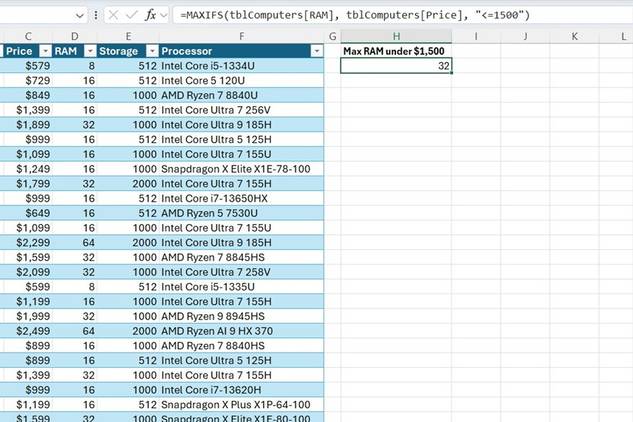Screen dimensions: 633x422
Task: Click into the MAXIFS formula input field
Action: point(402,15)
